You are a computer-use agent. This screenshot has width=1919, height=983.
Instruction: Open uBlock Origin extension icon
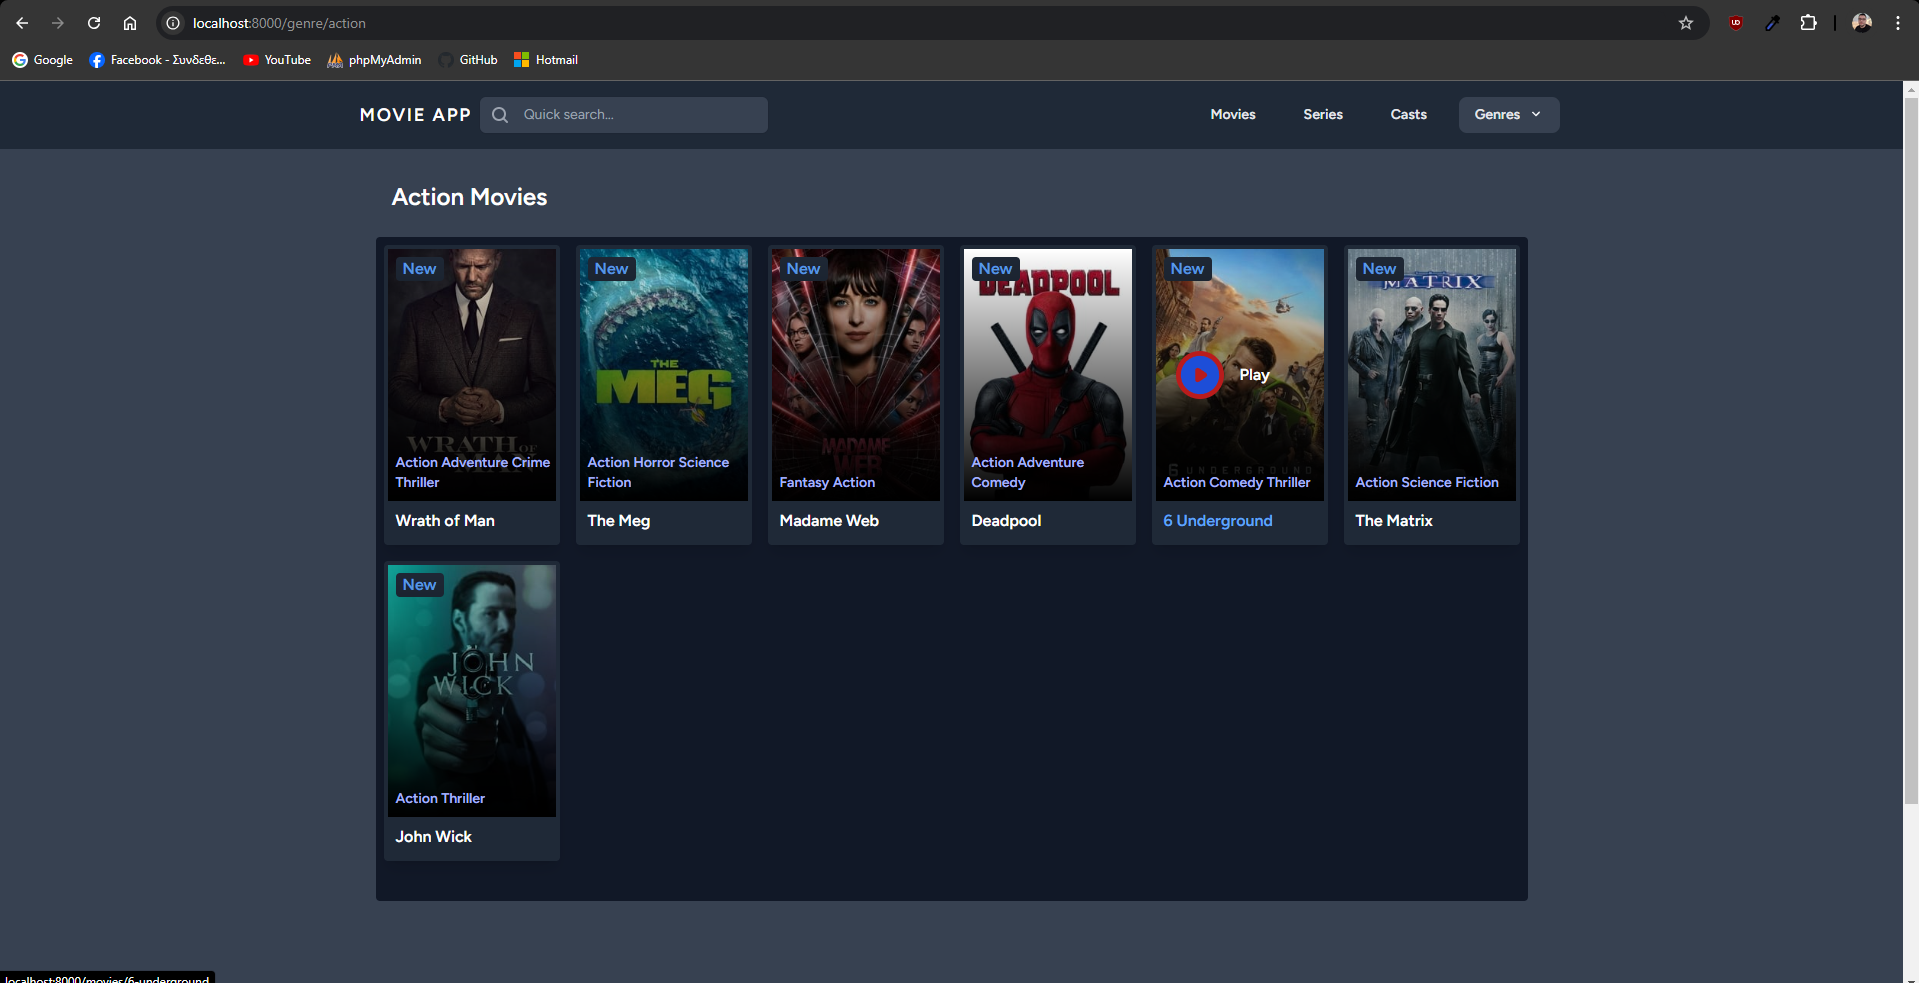pyautogui.click(x=1736, y=23)
